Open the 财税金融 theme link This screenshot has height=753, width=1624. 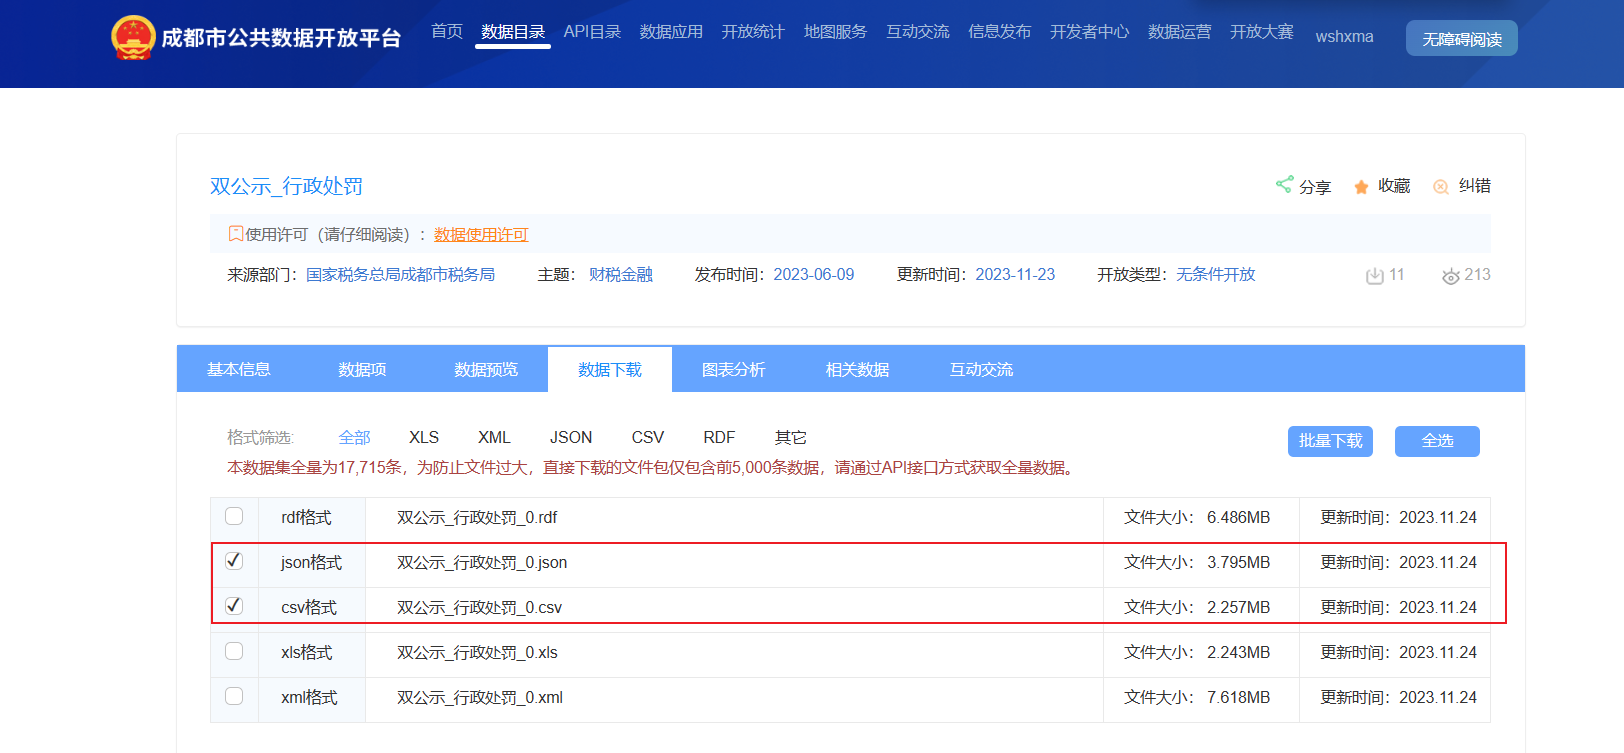coord(621,274)
